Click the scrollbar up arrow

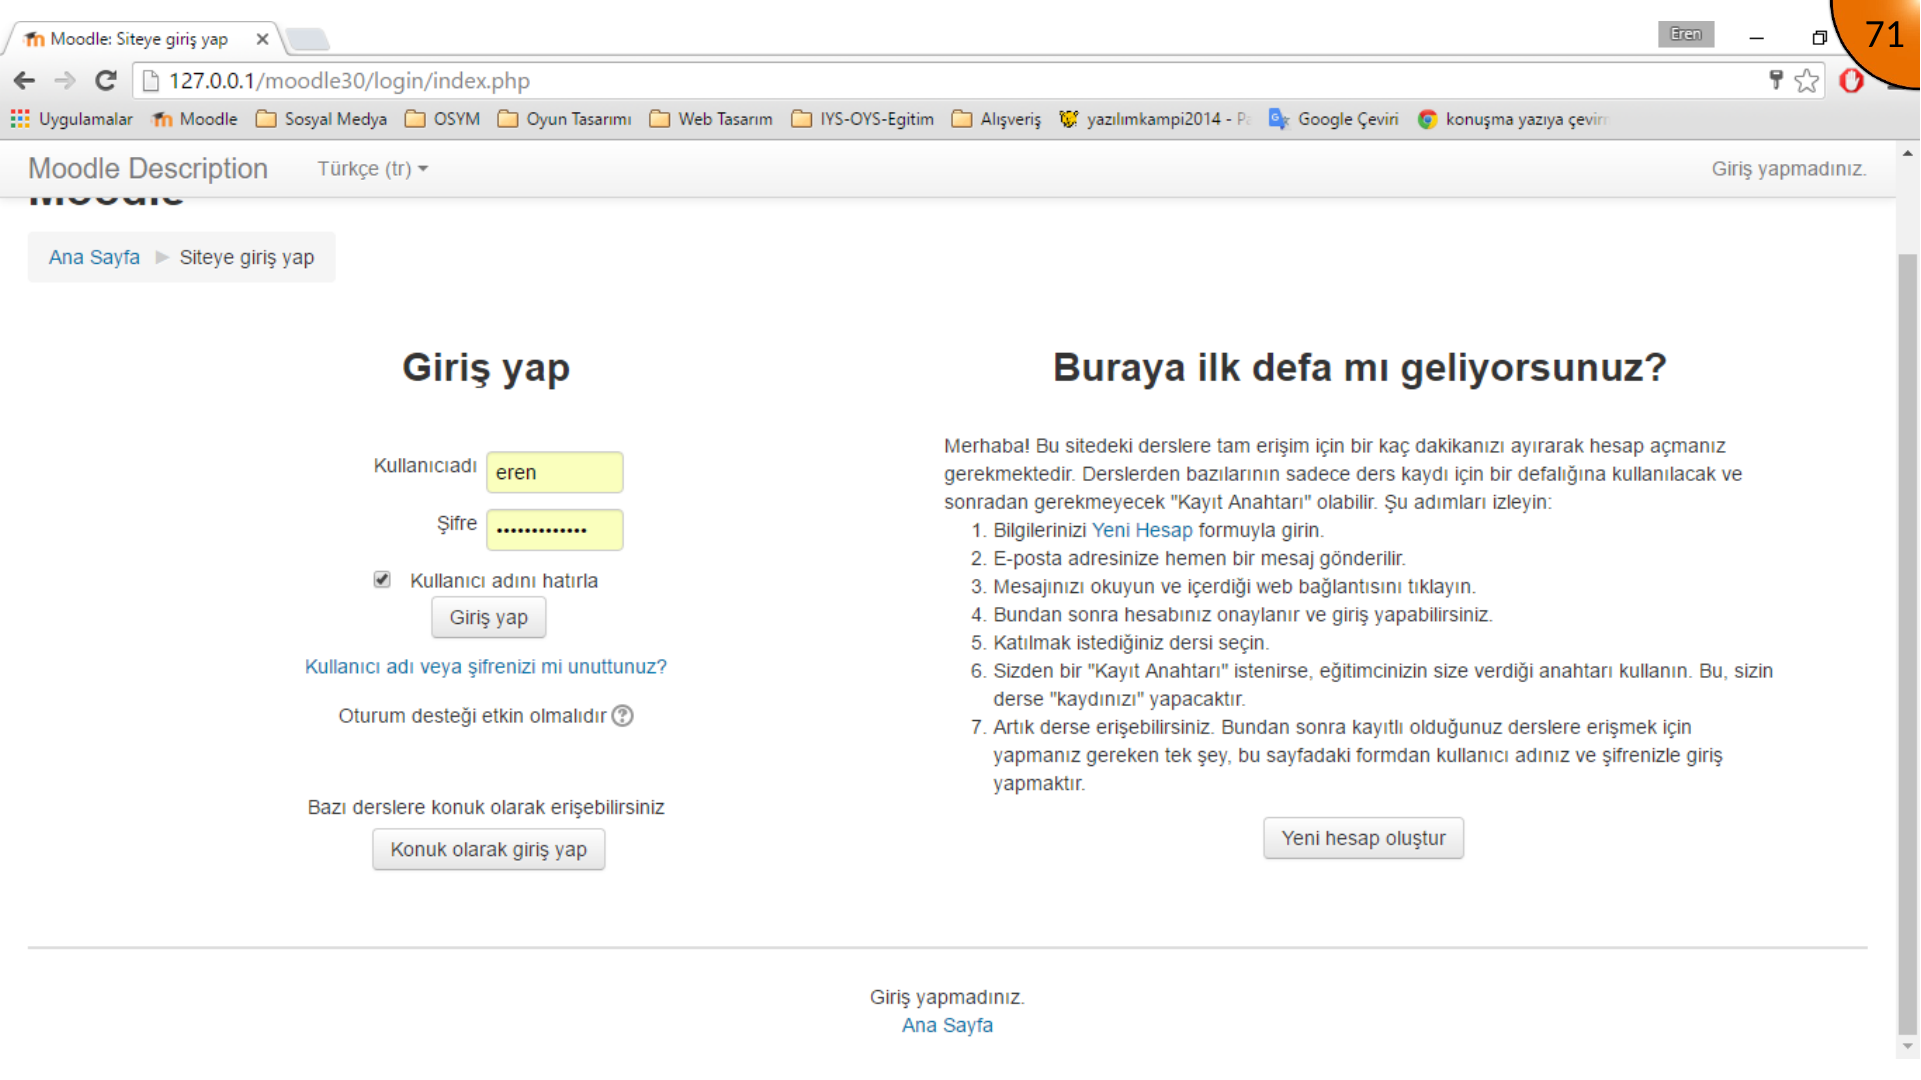point(1907,153)
